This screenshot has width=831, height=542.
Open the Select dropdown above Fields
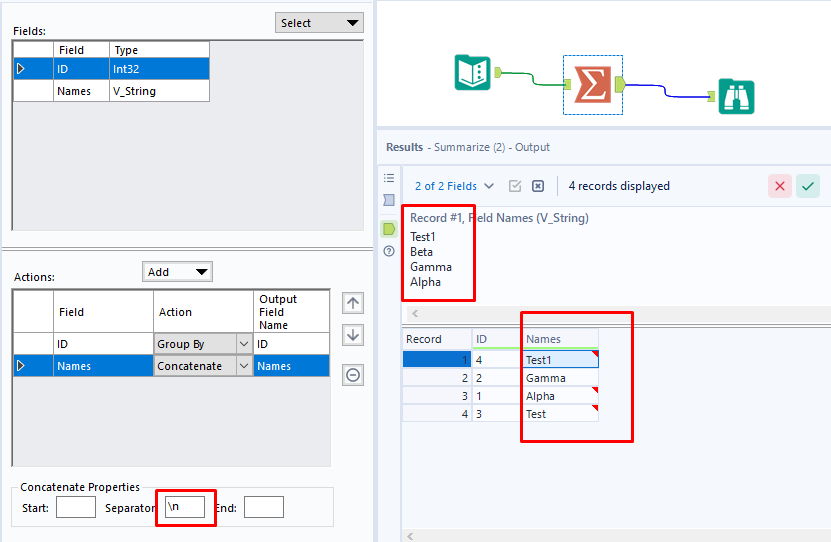tap(319, 23)
